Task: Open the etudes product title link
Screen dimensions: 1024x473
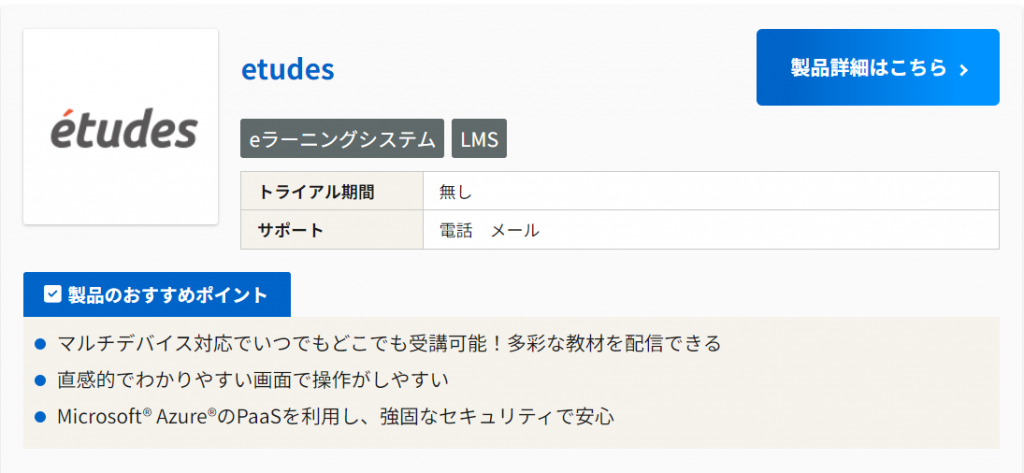Action: pos(287,70)
